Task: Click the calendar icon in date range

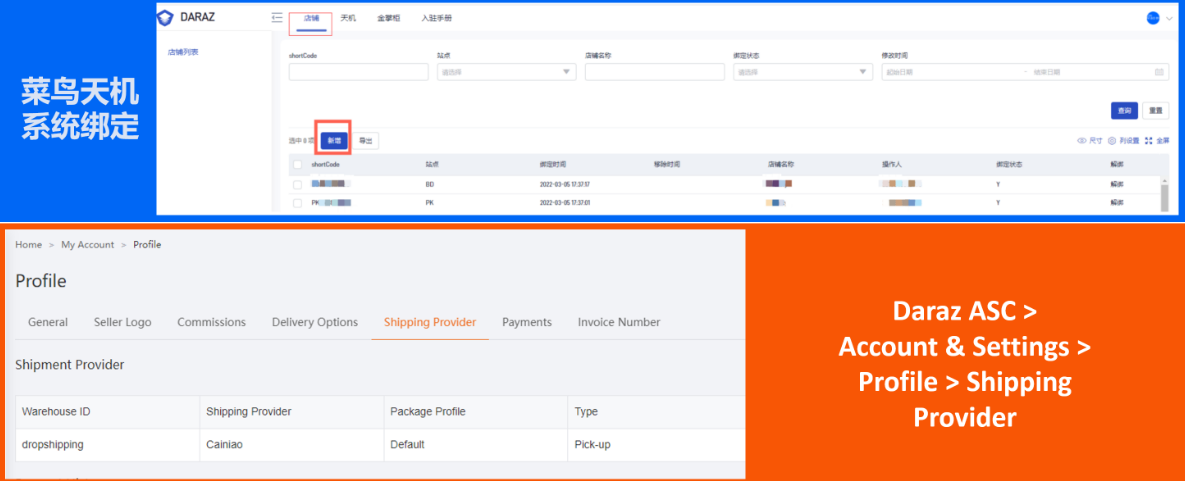Action: pos(1159,72)
